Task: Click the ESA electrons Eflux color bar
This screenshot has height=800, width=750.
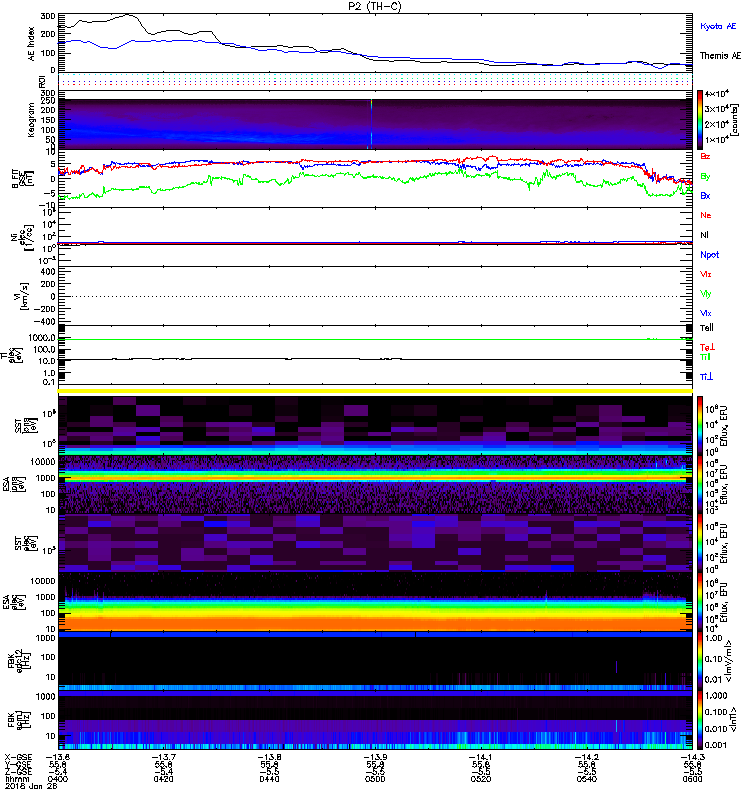Action: click(700, 602)
